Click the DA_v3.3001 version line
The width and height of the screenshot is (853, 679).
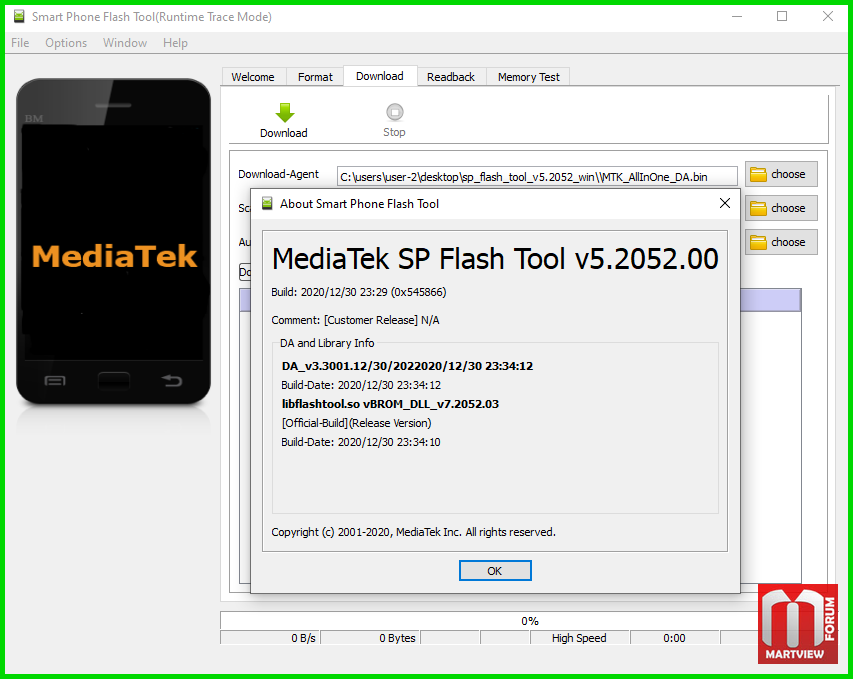click(407, 366)
